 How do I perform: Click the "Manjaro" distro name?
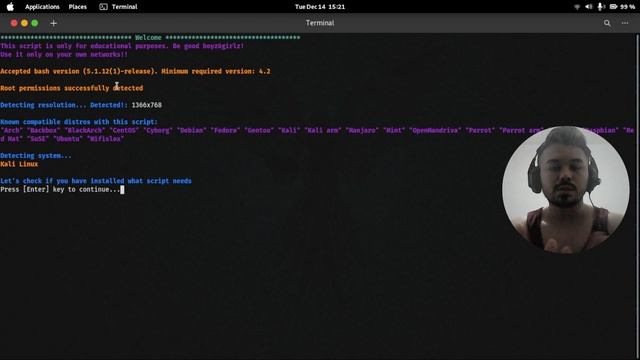coord(362,131)
